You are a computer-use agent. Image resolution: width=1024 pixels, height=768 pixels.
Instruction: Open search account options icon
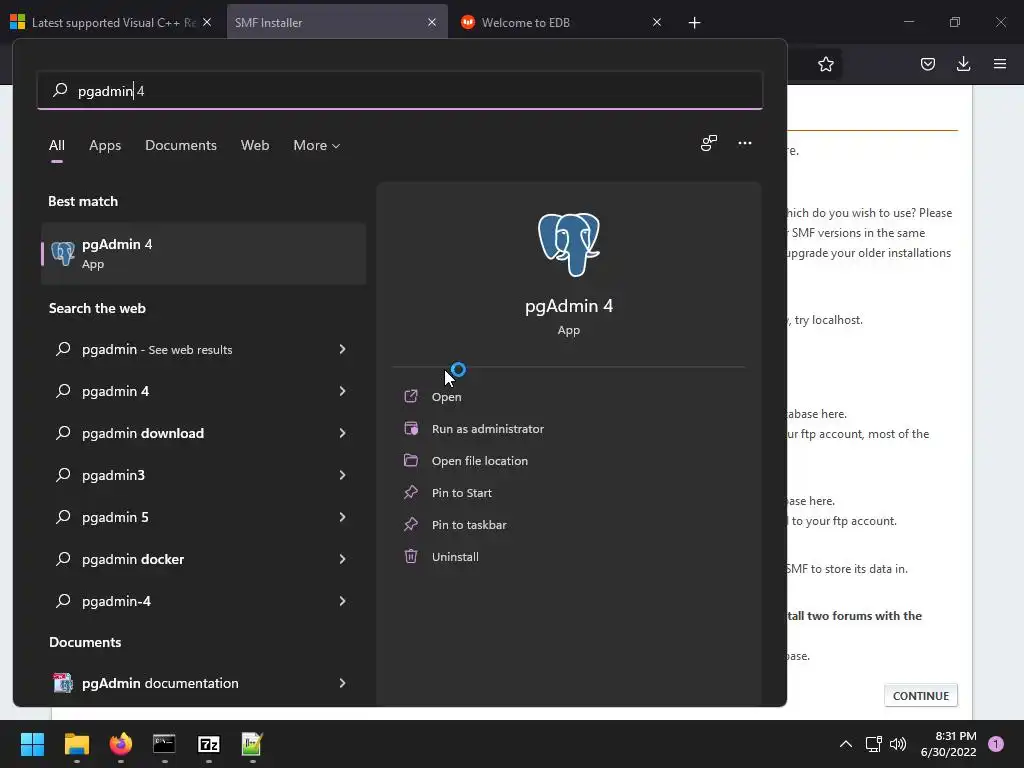click(x=709, y=143)
